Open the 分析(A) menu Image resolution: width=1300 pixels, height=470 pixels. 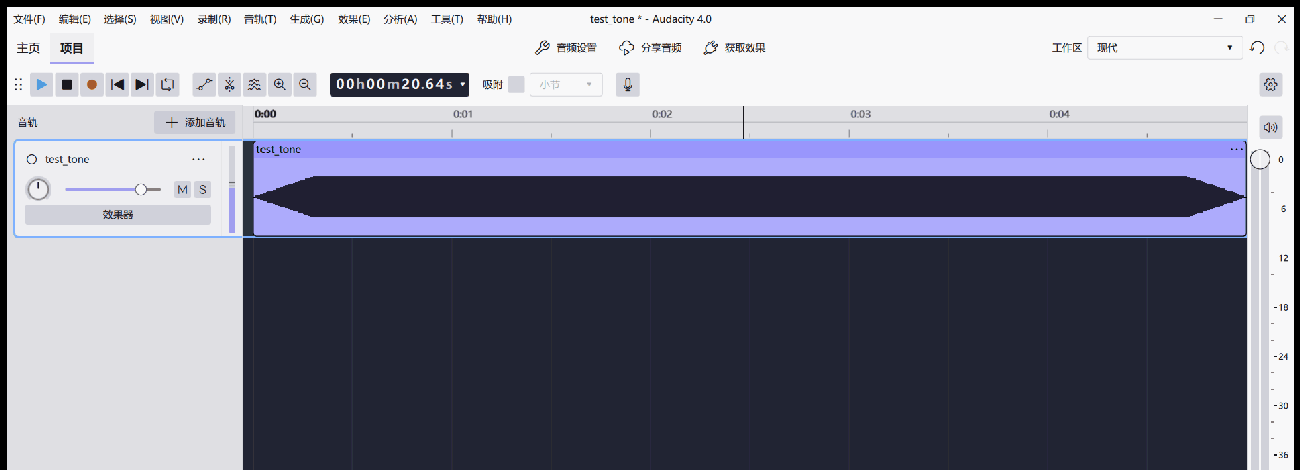click(400, 19)
